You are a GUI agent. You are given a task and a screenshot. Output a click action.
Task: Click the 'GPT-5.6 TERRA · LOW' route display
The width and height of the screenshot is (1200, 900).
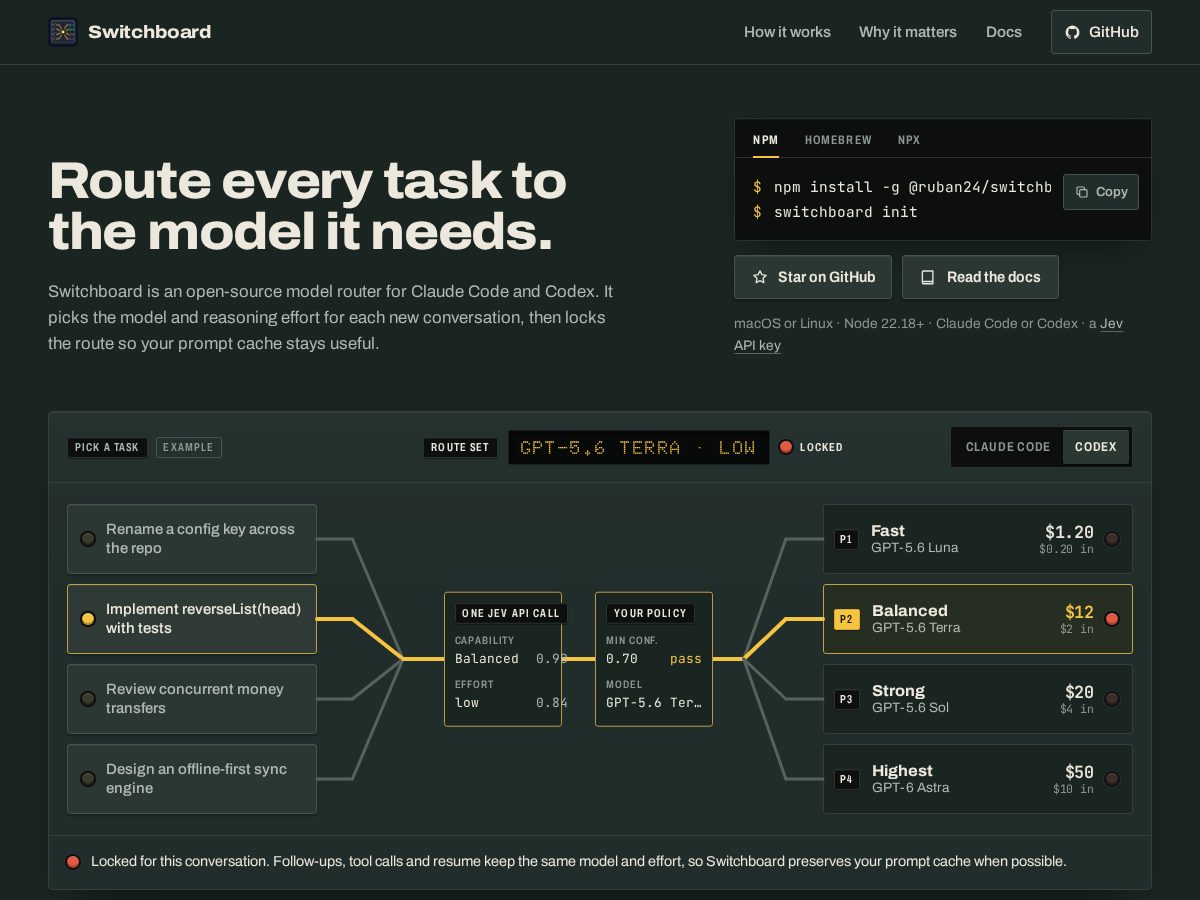[638, 447]
